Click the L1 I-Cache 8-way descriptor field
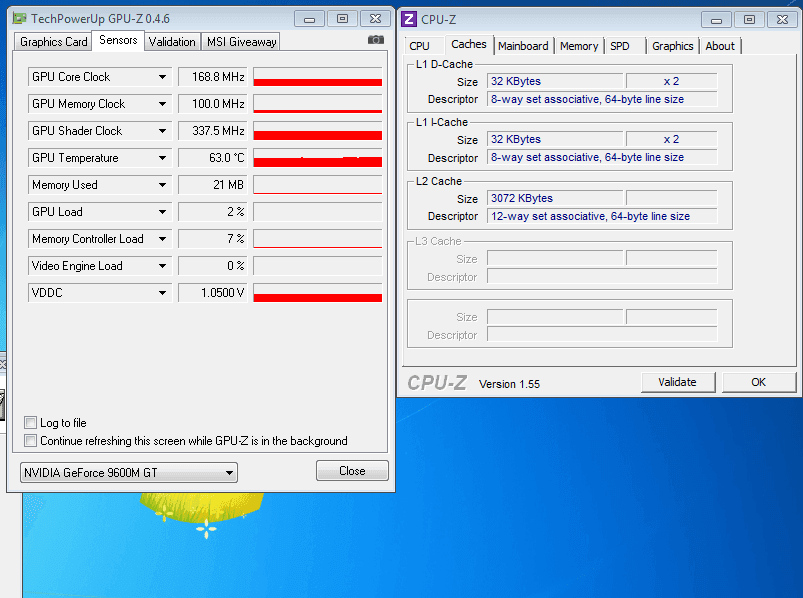Screen dimensions: 803x598 tap(602, 157)
